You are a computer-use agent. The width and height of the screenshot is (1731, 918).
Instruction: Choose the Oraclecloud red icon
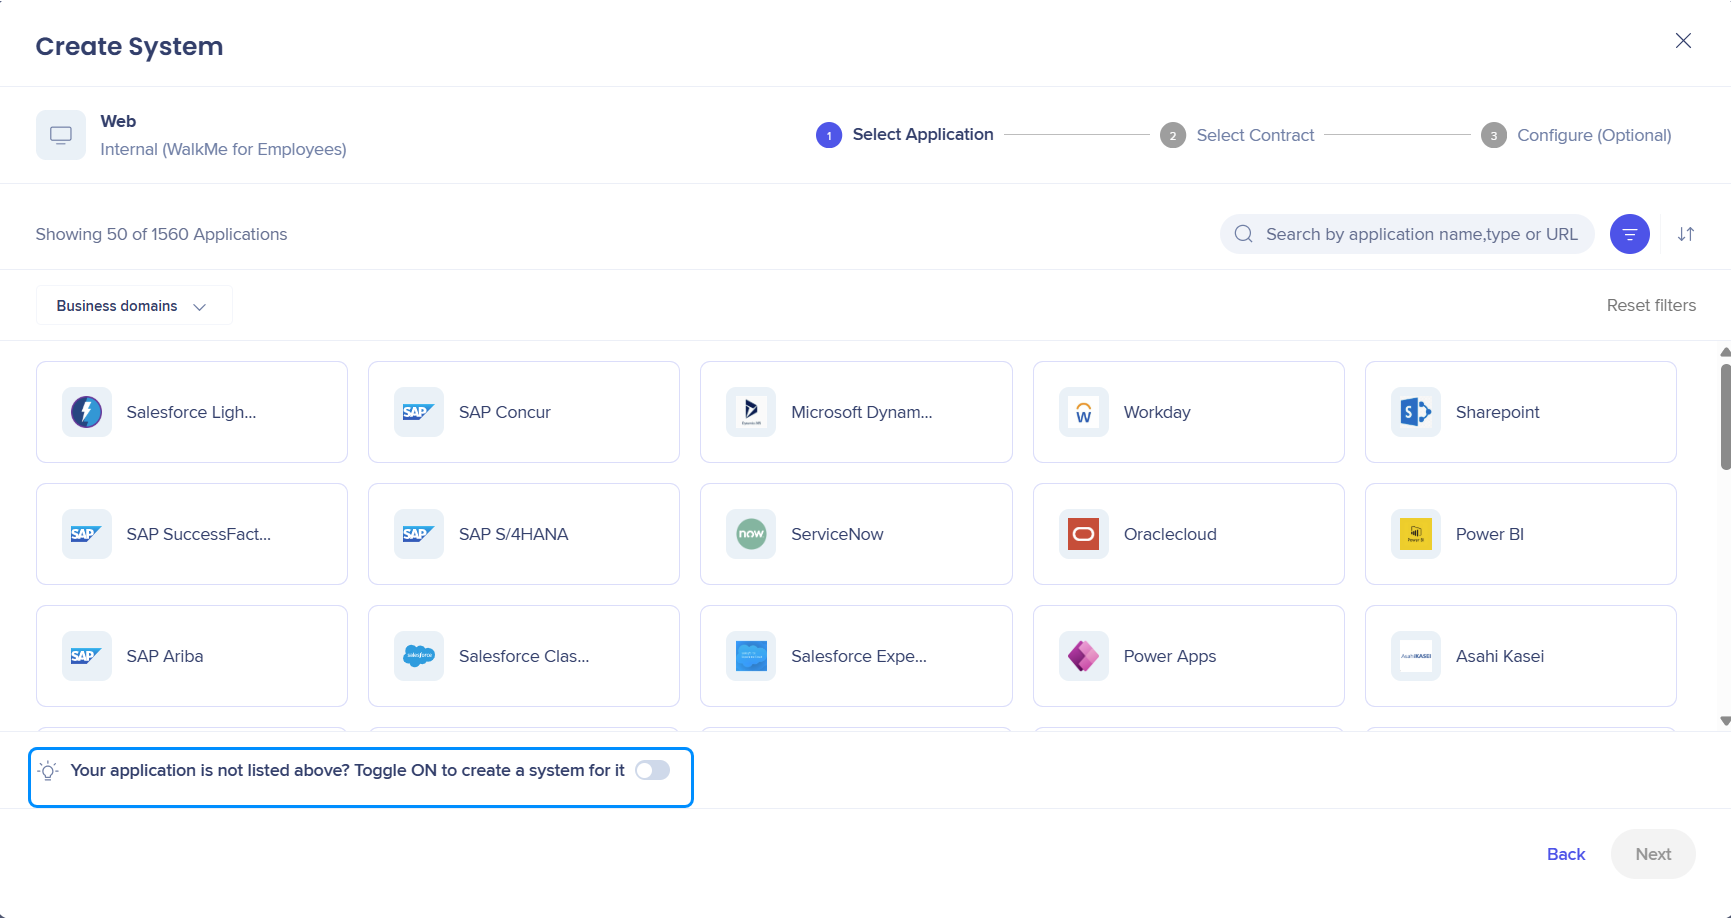(1083, 534)
